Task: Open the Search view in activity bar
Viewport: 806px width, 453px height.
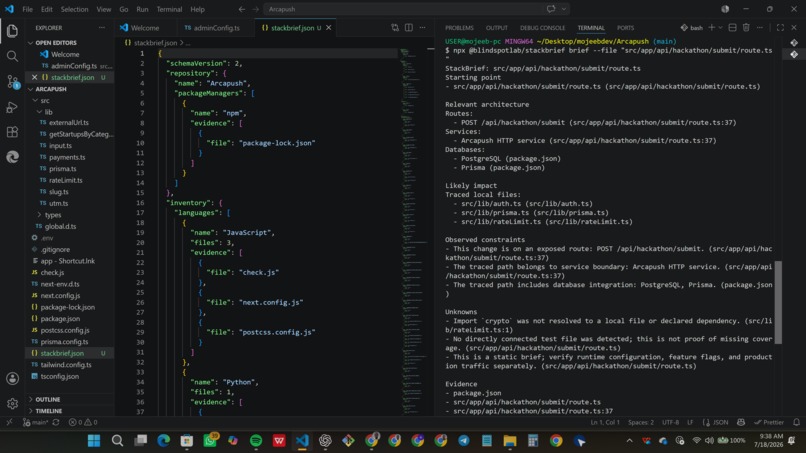Action: pyautogui.click(x=12, y=56)
